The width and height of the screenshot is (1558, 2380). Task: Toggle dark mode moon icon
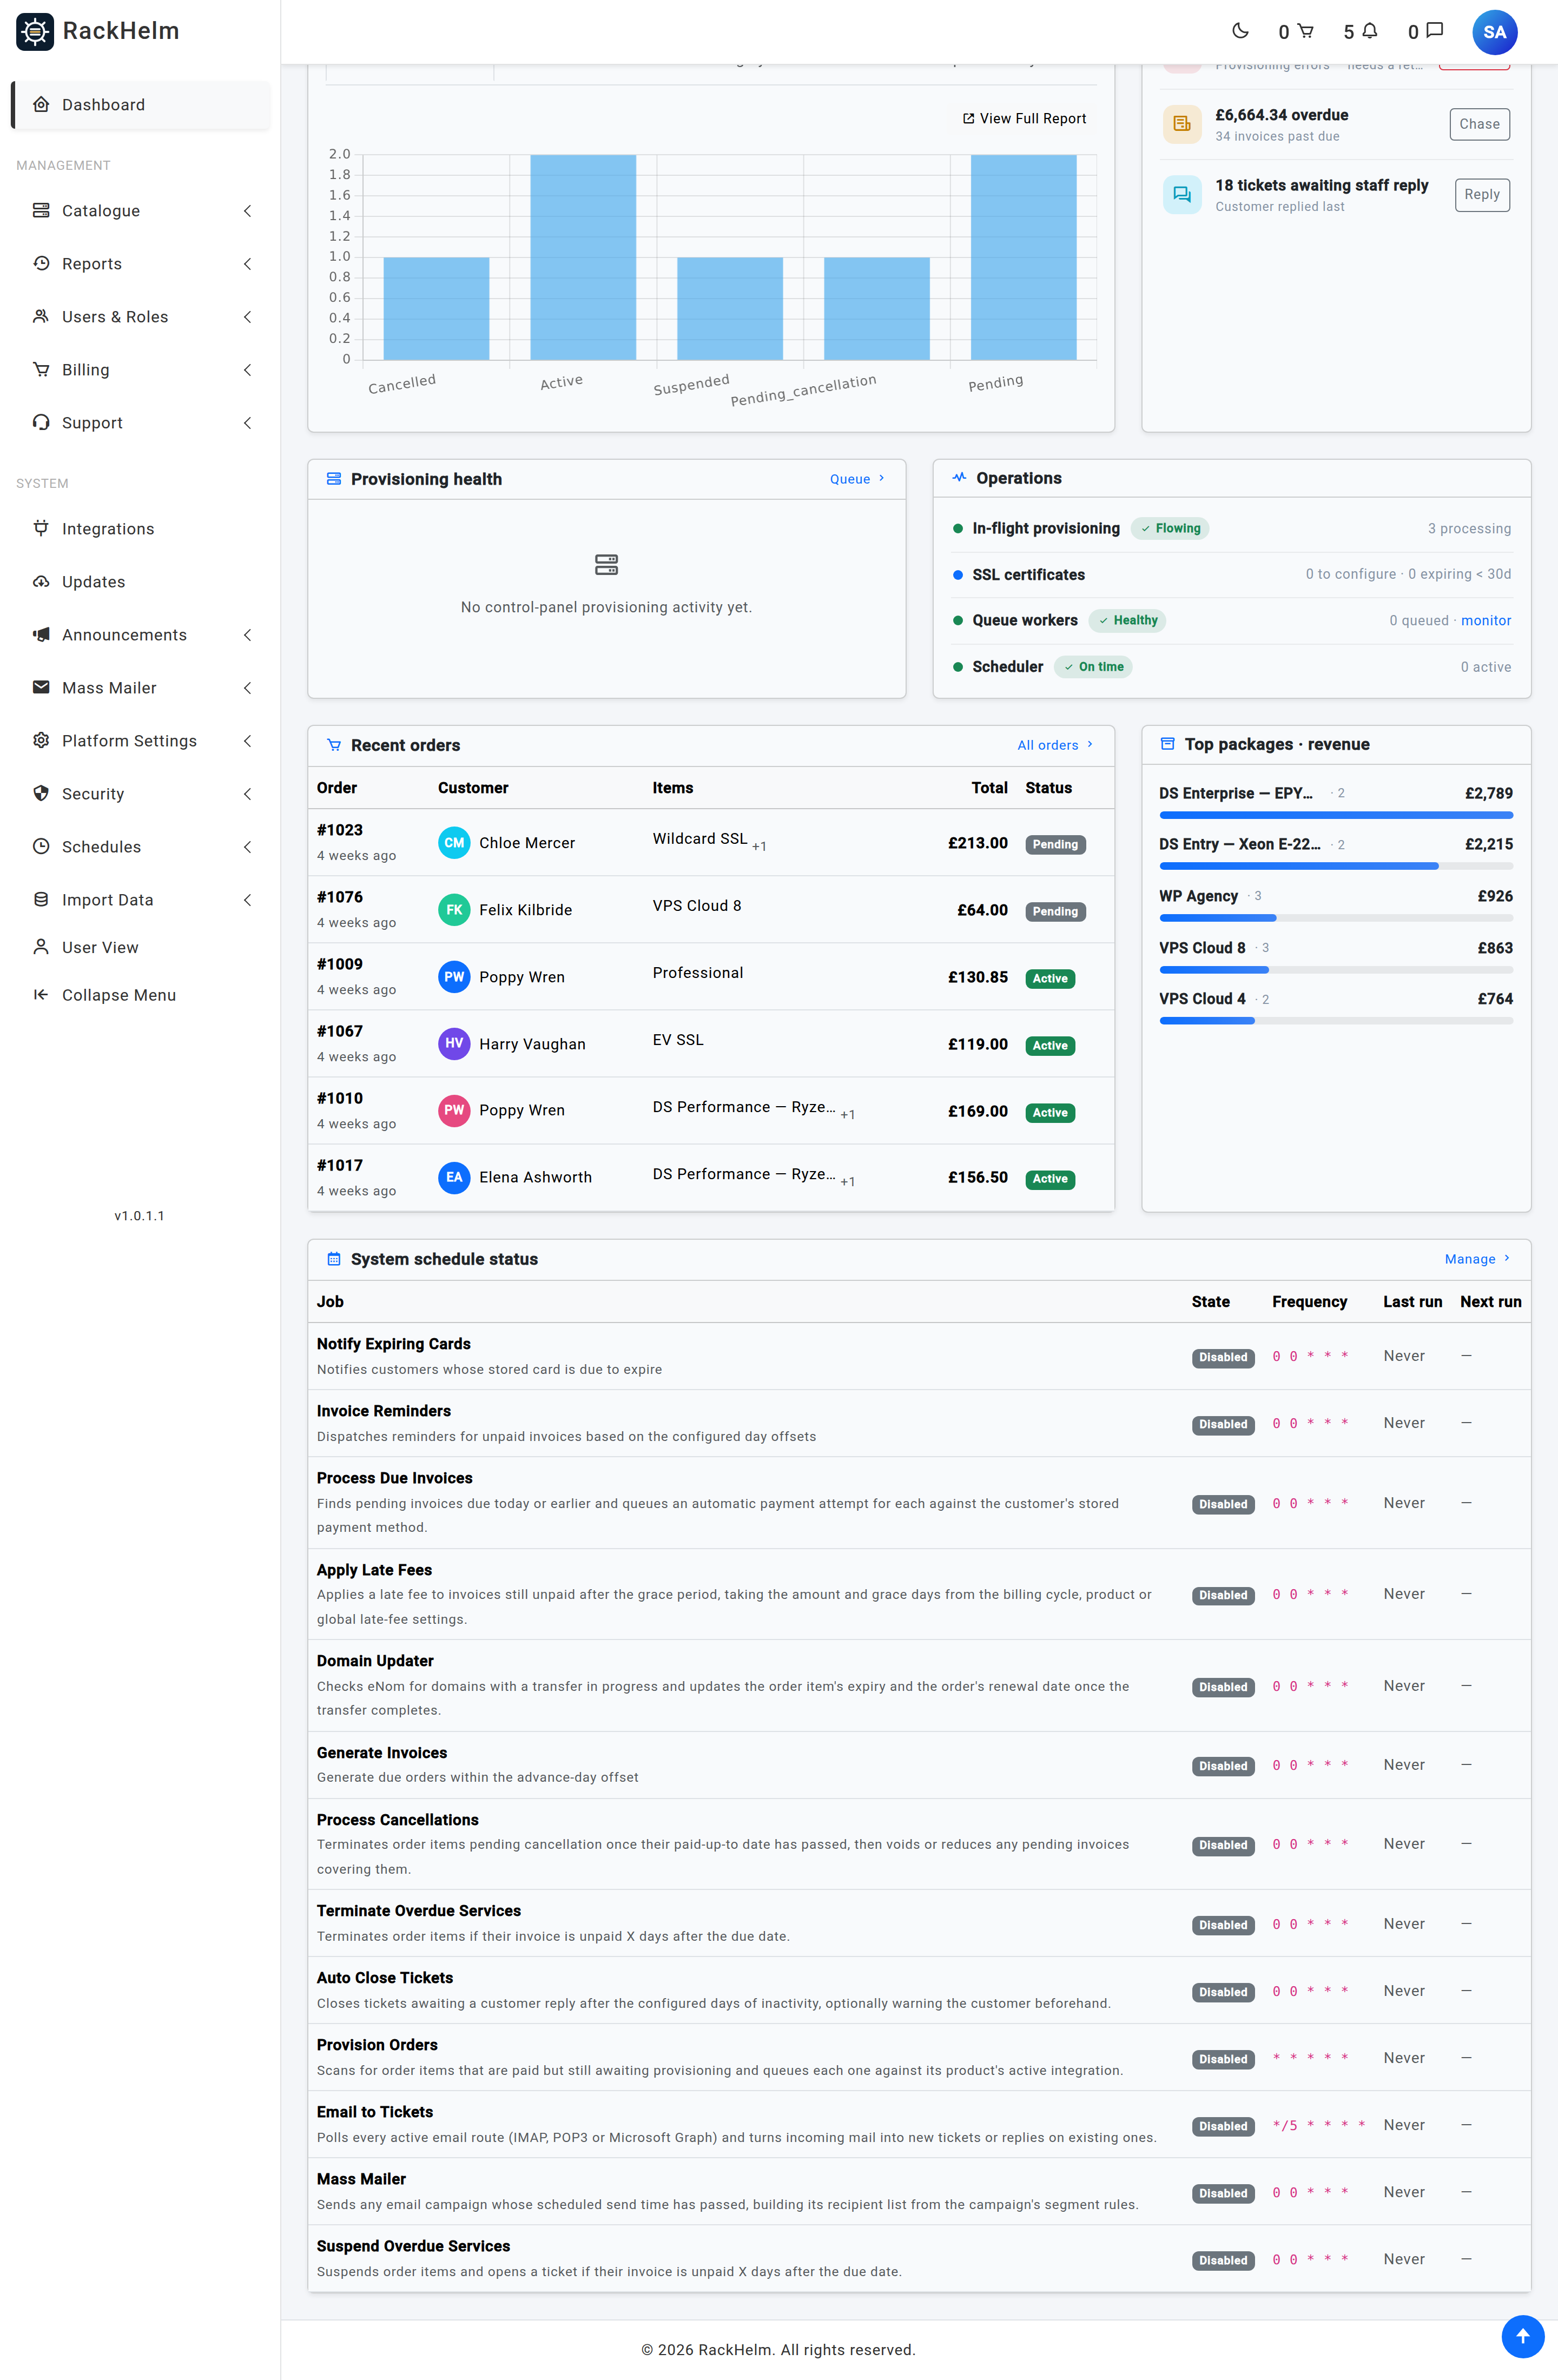[1240, 31]
